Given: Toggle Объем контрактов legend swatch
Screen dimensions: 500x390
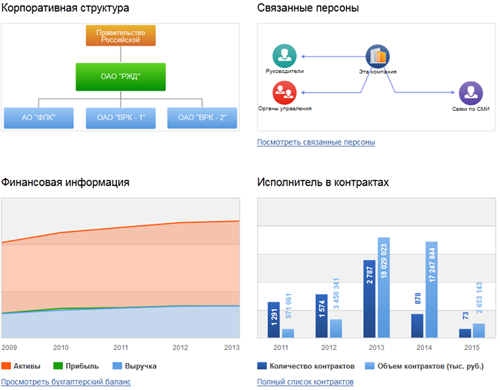Looking at the screenshot, I should (x=370, y=366).
